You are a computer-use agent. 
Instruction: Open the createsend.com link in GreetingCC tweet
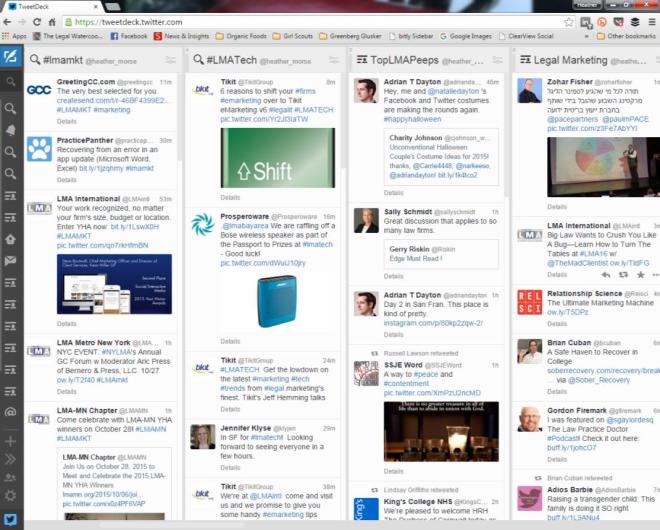[112, 100]
